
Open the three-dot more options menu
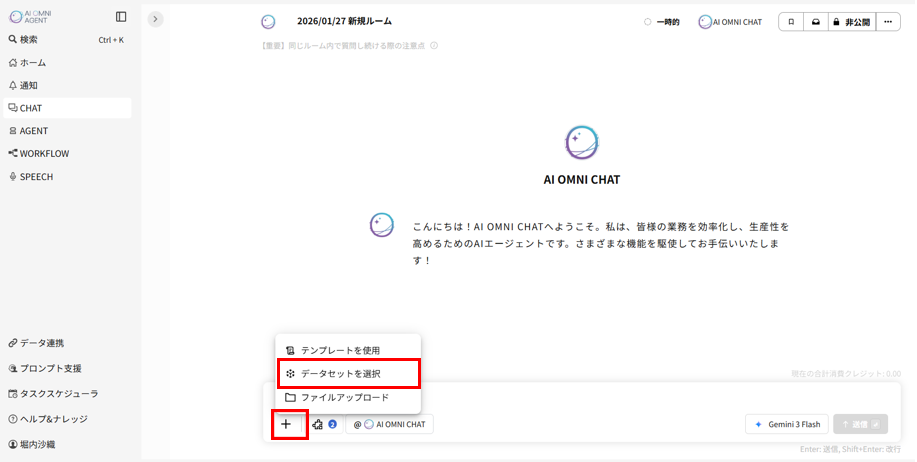(x=888, y=22)
